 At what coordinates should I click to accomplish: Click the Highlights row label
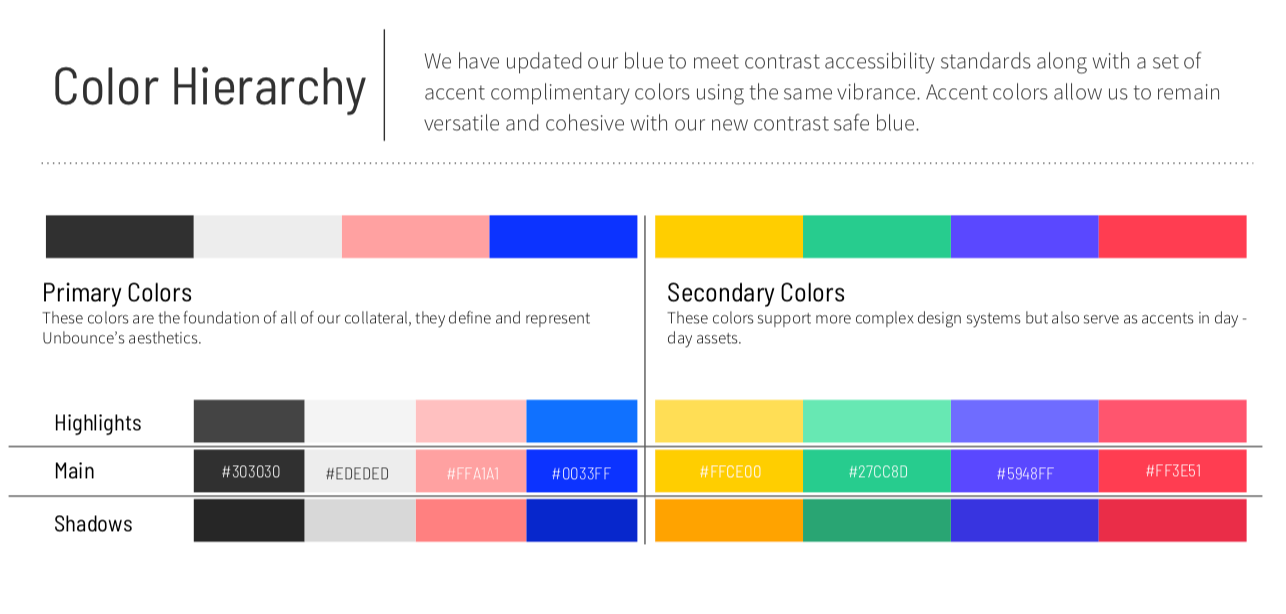[98, 423]
